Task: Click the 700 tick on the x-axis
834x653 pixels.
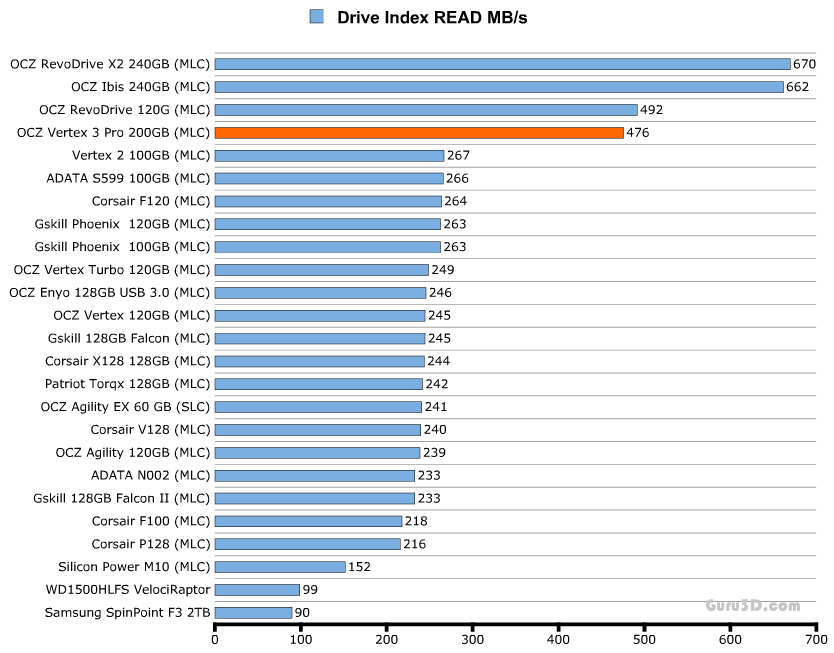Action: (x=816, y=639)
